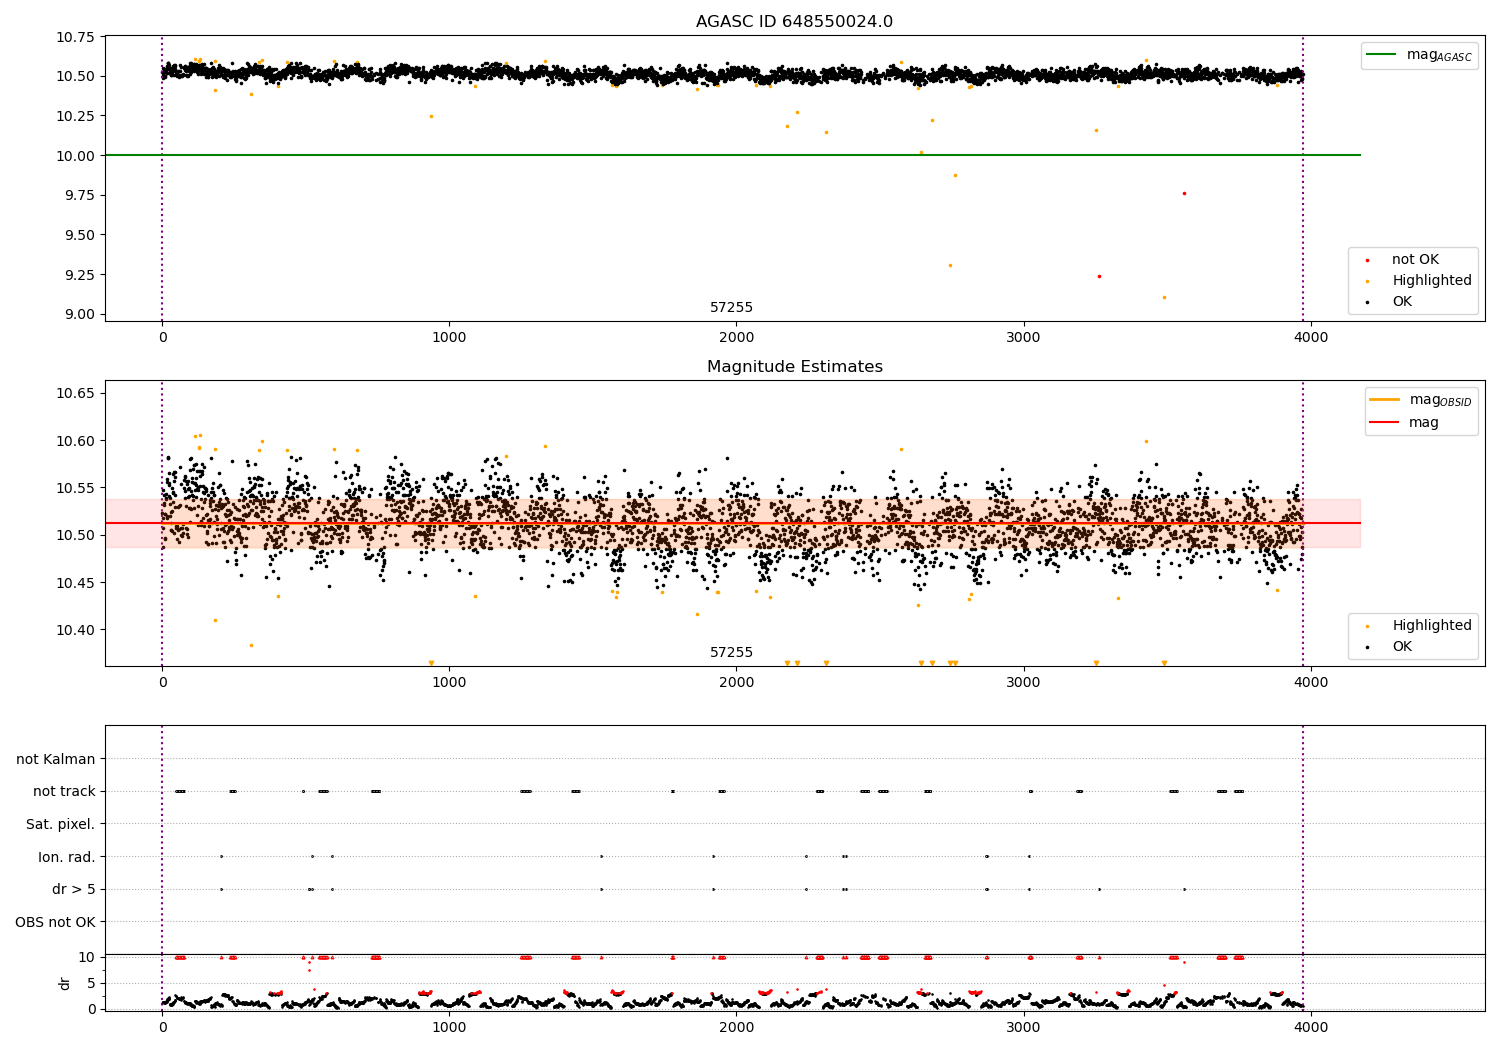Click the 10.65 y-axis tick in middle plot
The height and width of the screenshot is (1050, 1500).
(x=75, y=394)
